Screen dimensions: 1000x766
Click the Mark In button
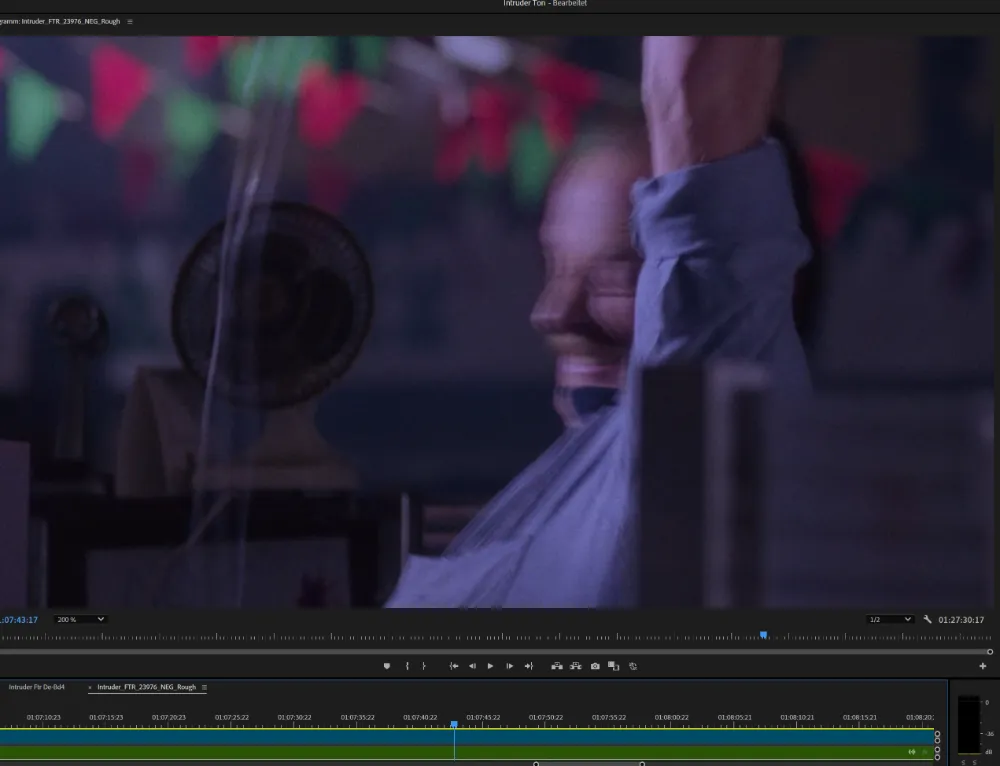[x=407, y=666]
